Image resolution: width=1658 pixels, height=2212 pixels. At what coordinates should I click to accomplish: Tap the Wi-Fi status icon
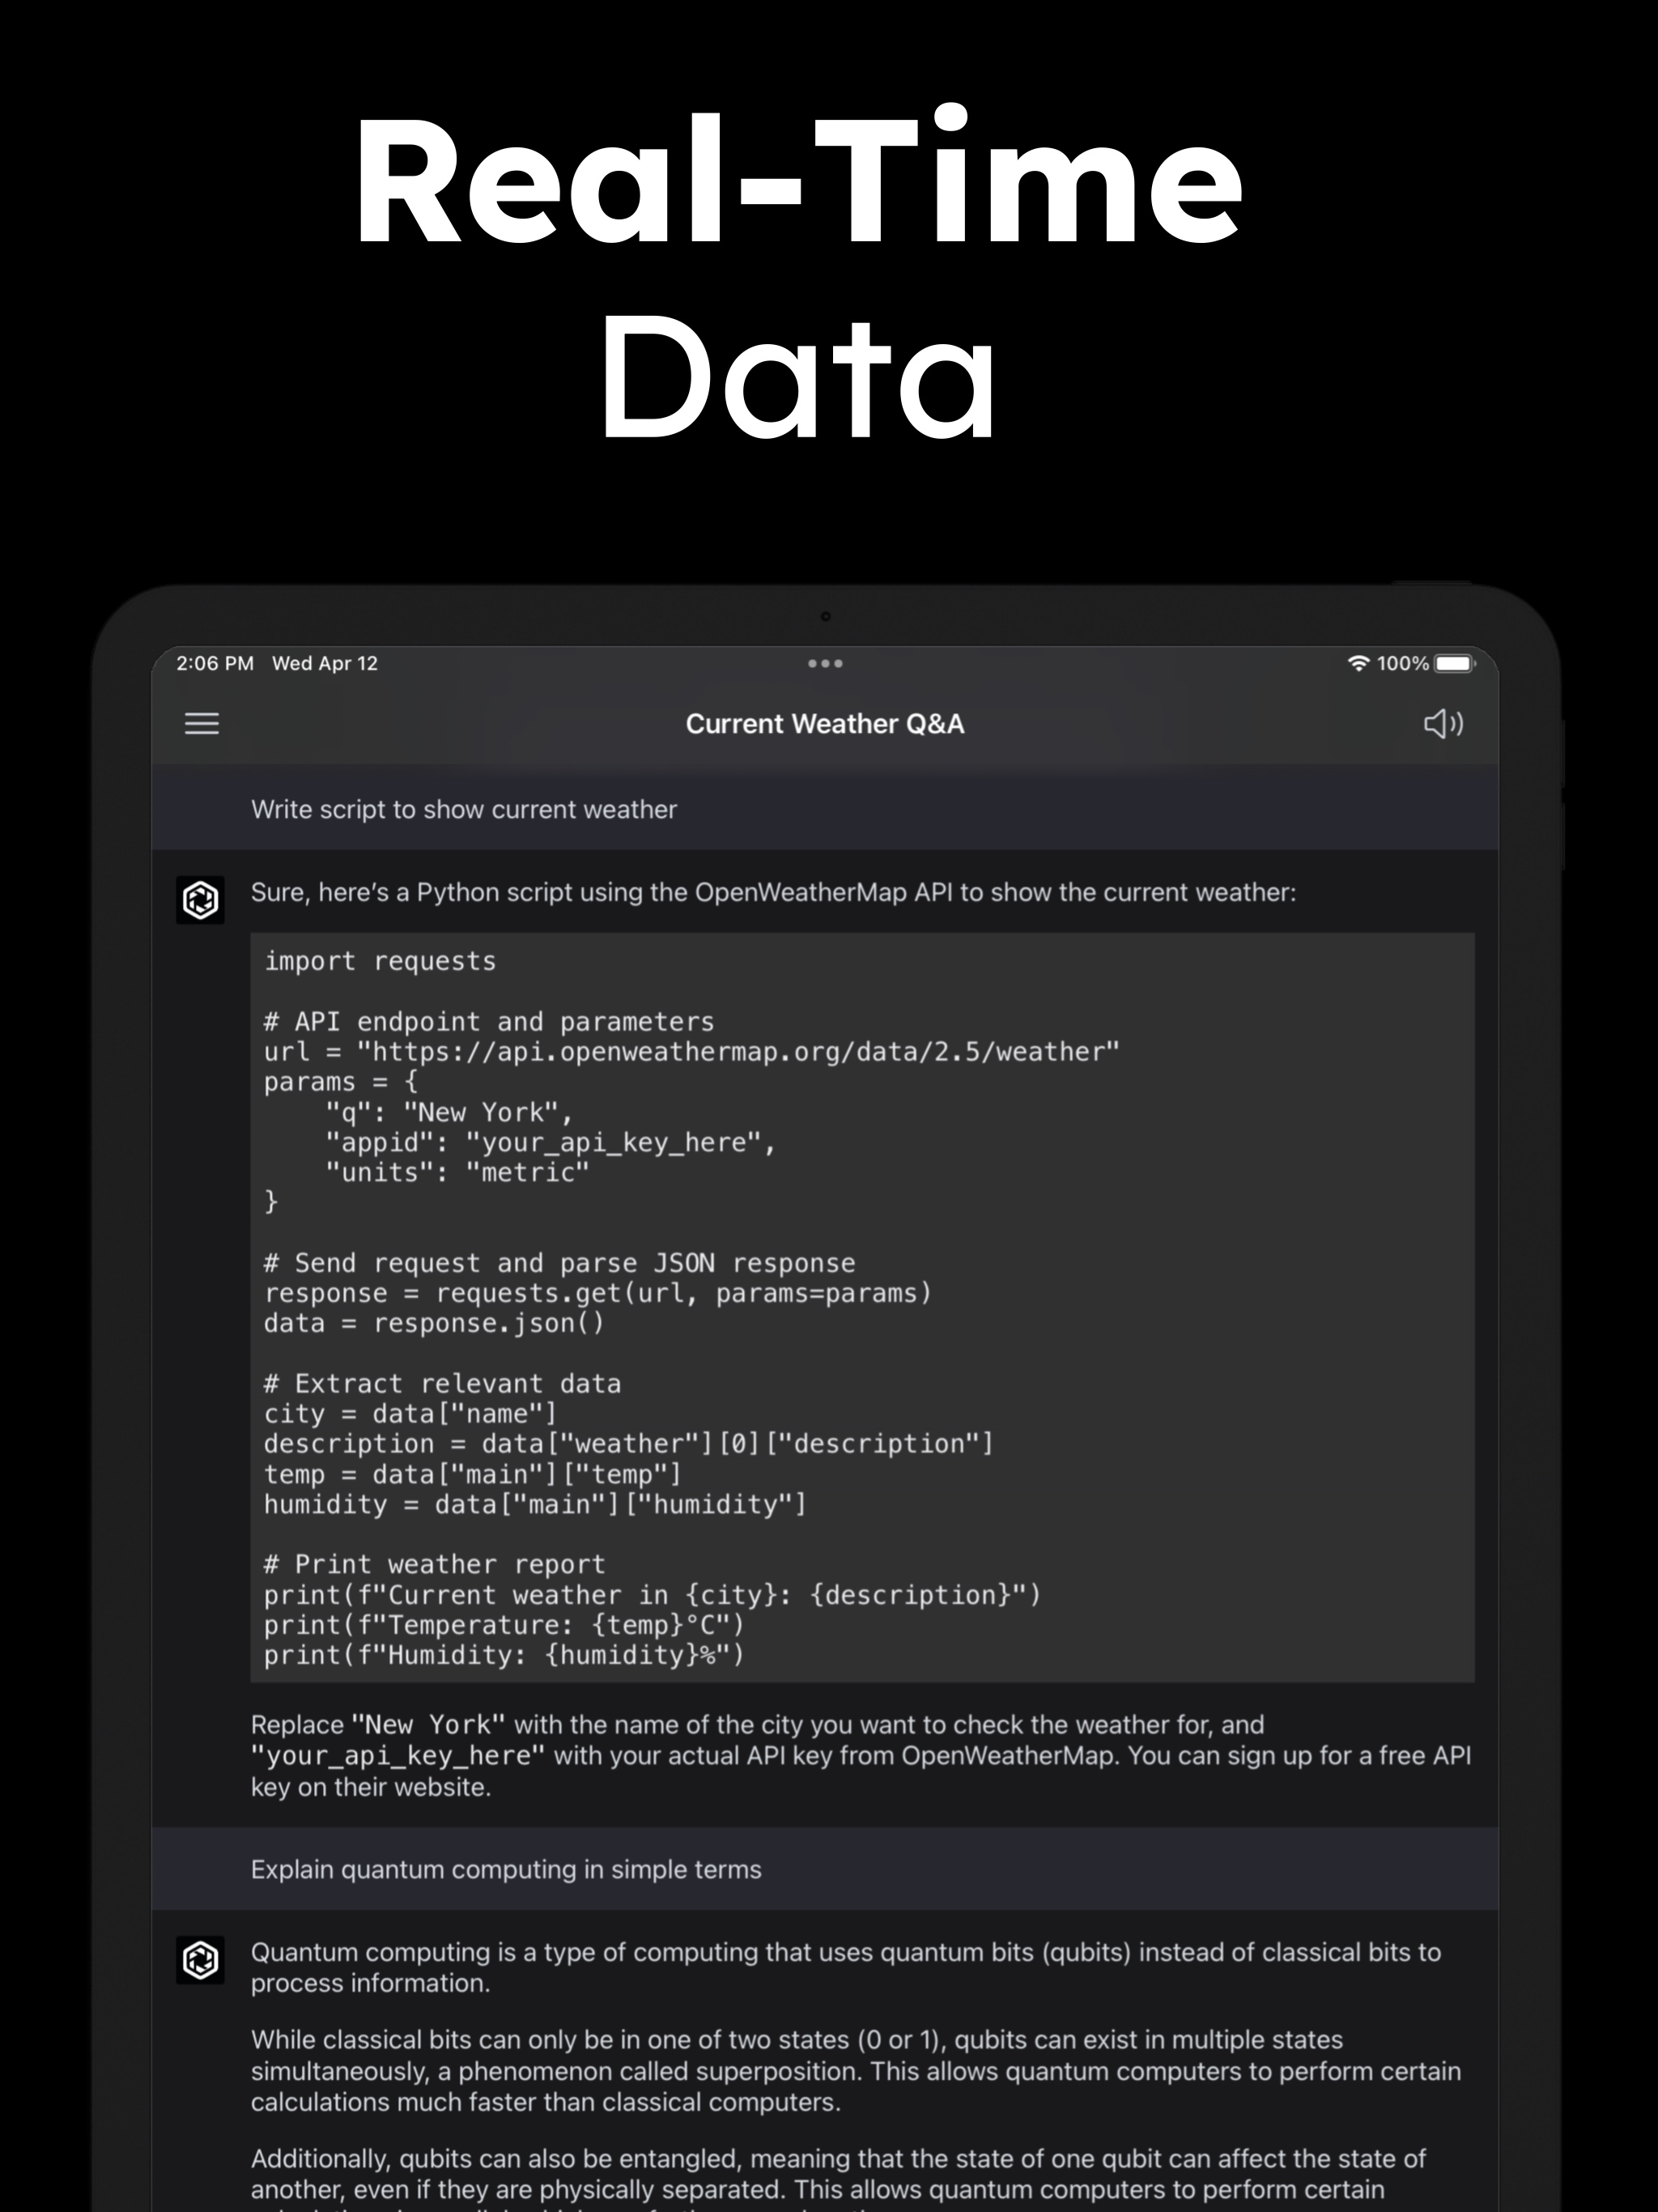tap(1357, 663)
